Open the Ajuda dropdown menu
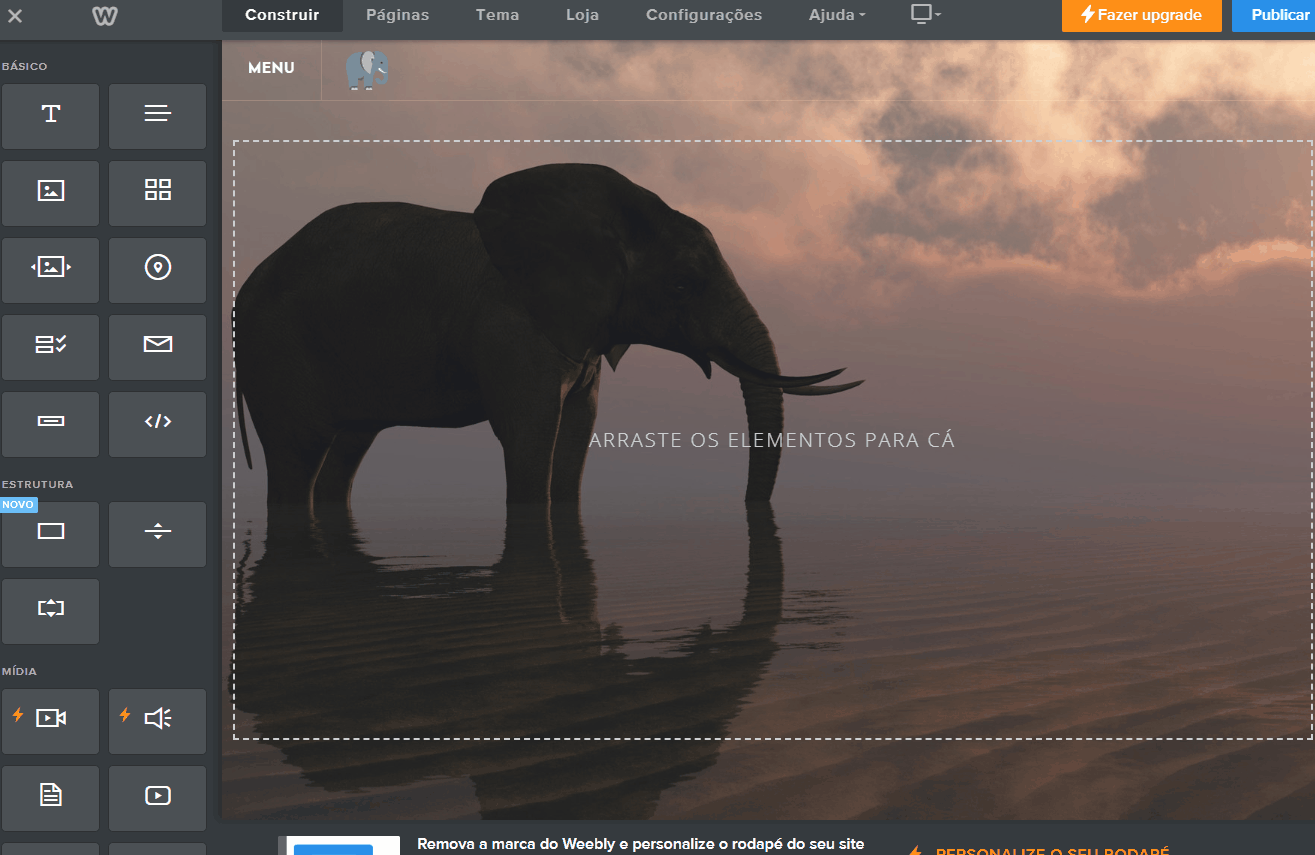1315x855 pixels. [x=837, y=15]
